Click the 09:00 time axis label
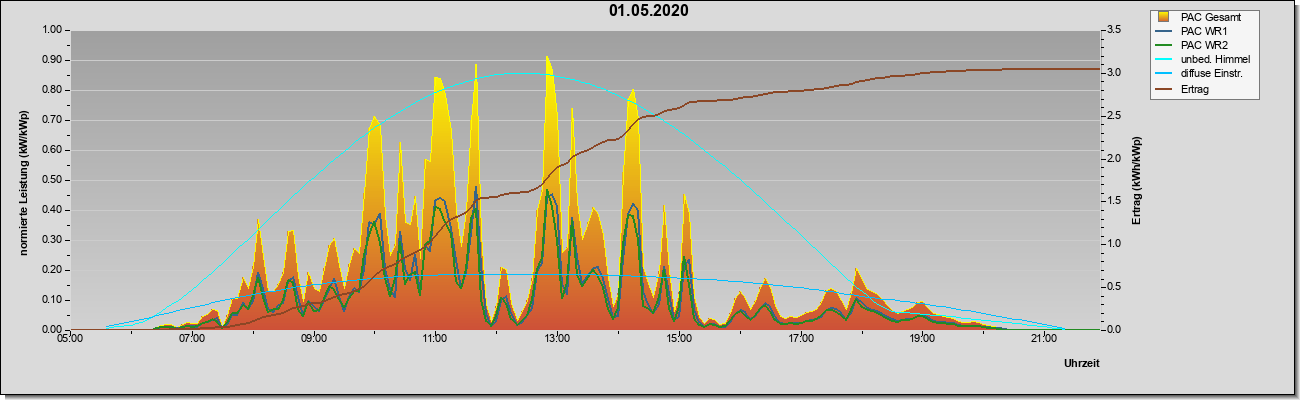The image size is (1300, 400). tap(313, 340)
